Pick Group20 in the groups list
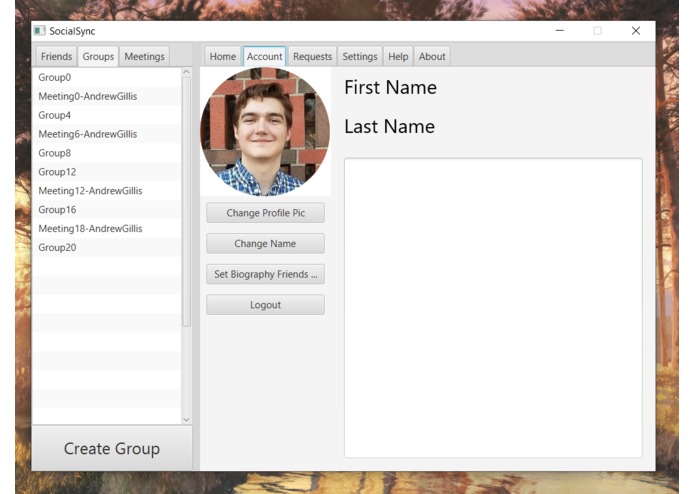 tap(106, 247)
